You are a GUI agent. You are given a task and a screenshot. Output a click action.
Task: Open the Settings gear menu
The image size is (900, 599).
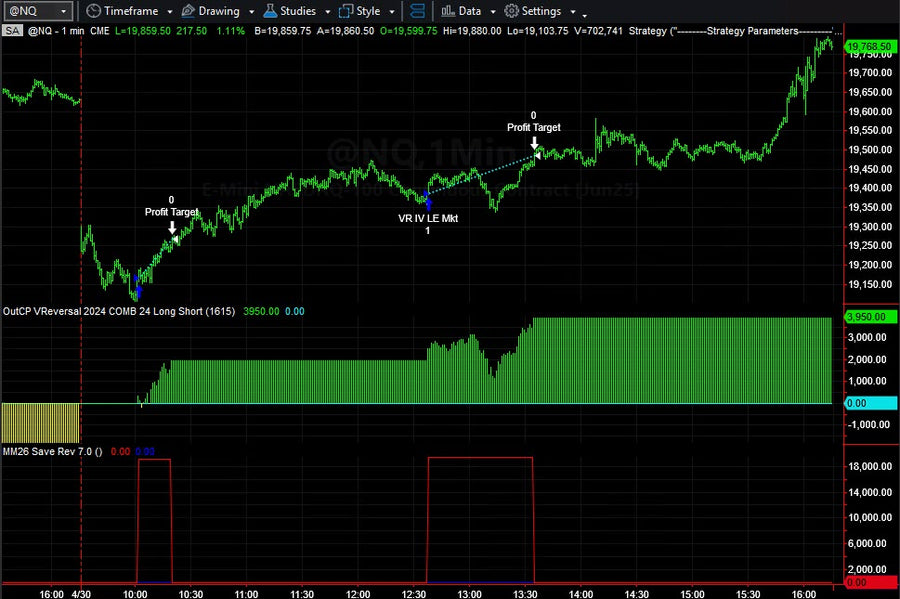click(x=533, y=11)
